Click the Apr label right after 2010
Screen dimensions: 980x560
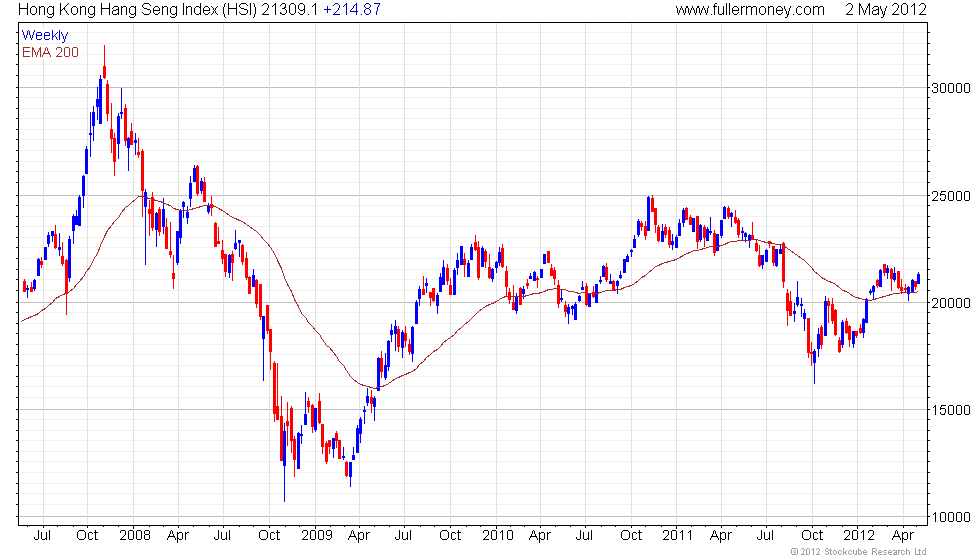[540, 536]
